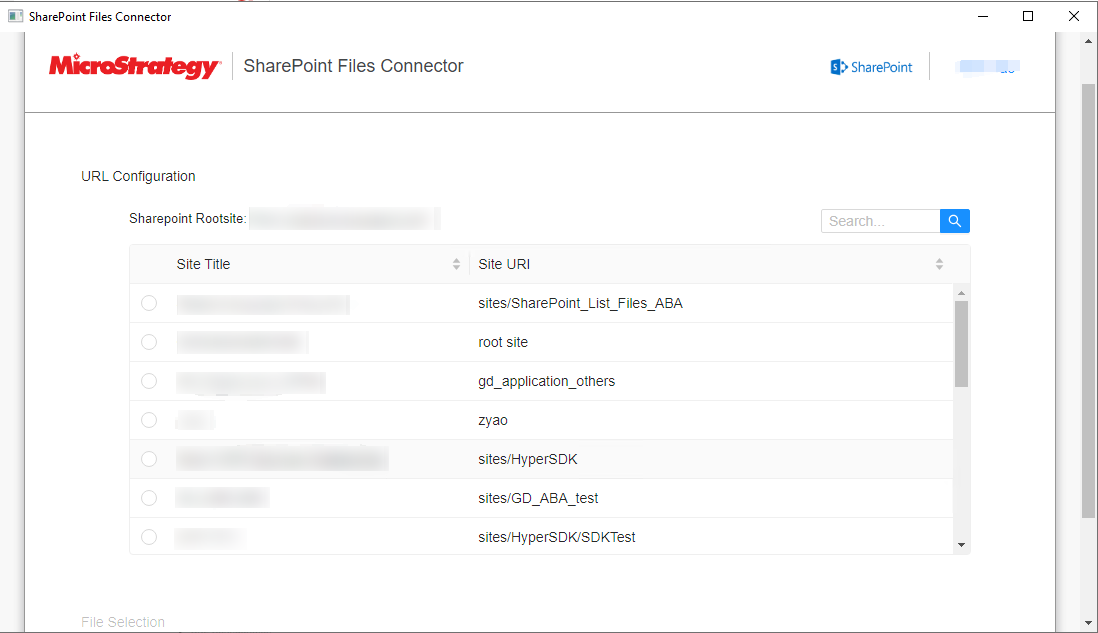1098x633 pixels.
Task: Choose sites/HyperSDK/SDKTest radio option
Action: 149,537
